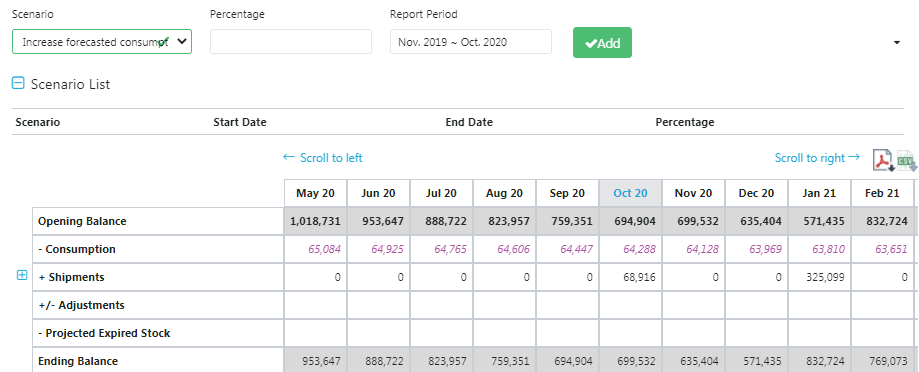Click the Projected Expired Stock row label
The image size is (919, 372).
click(x=104, y=333)
